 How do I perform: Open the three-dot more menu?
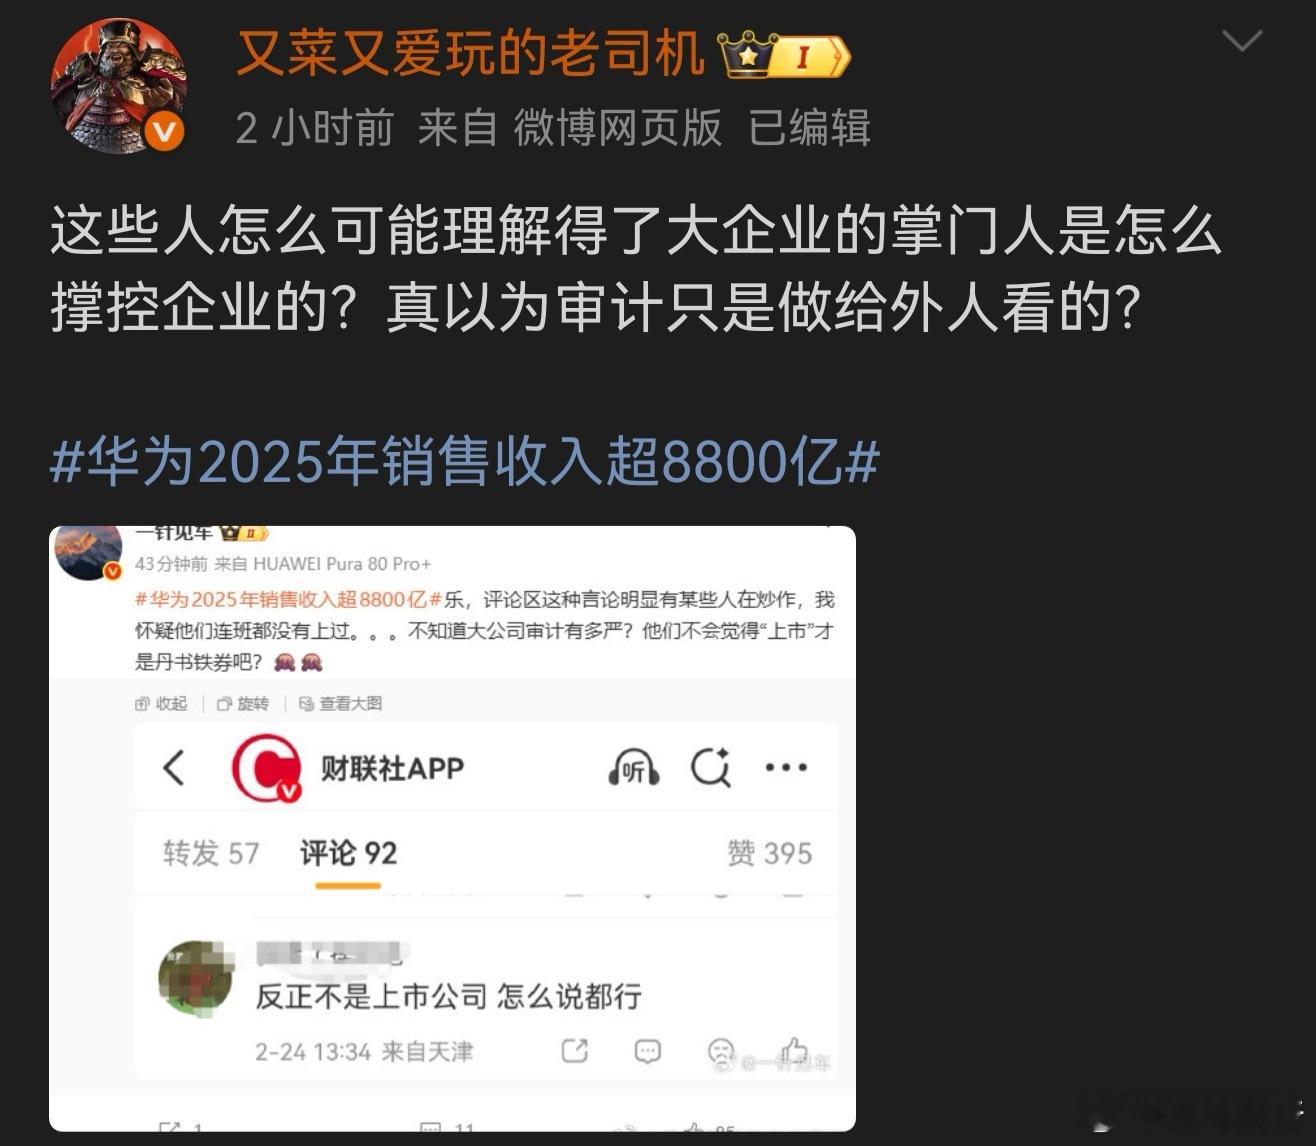coord(786,768)
